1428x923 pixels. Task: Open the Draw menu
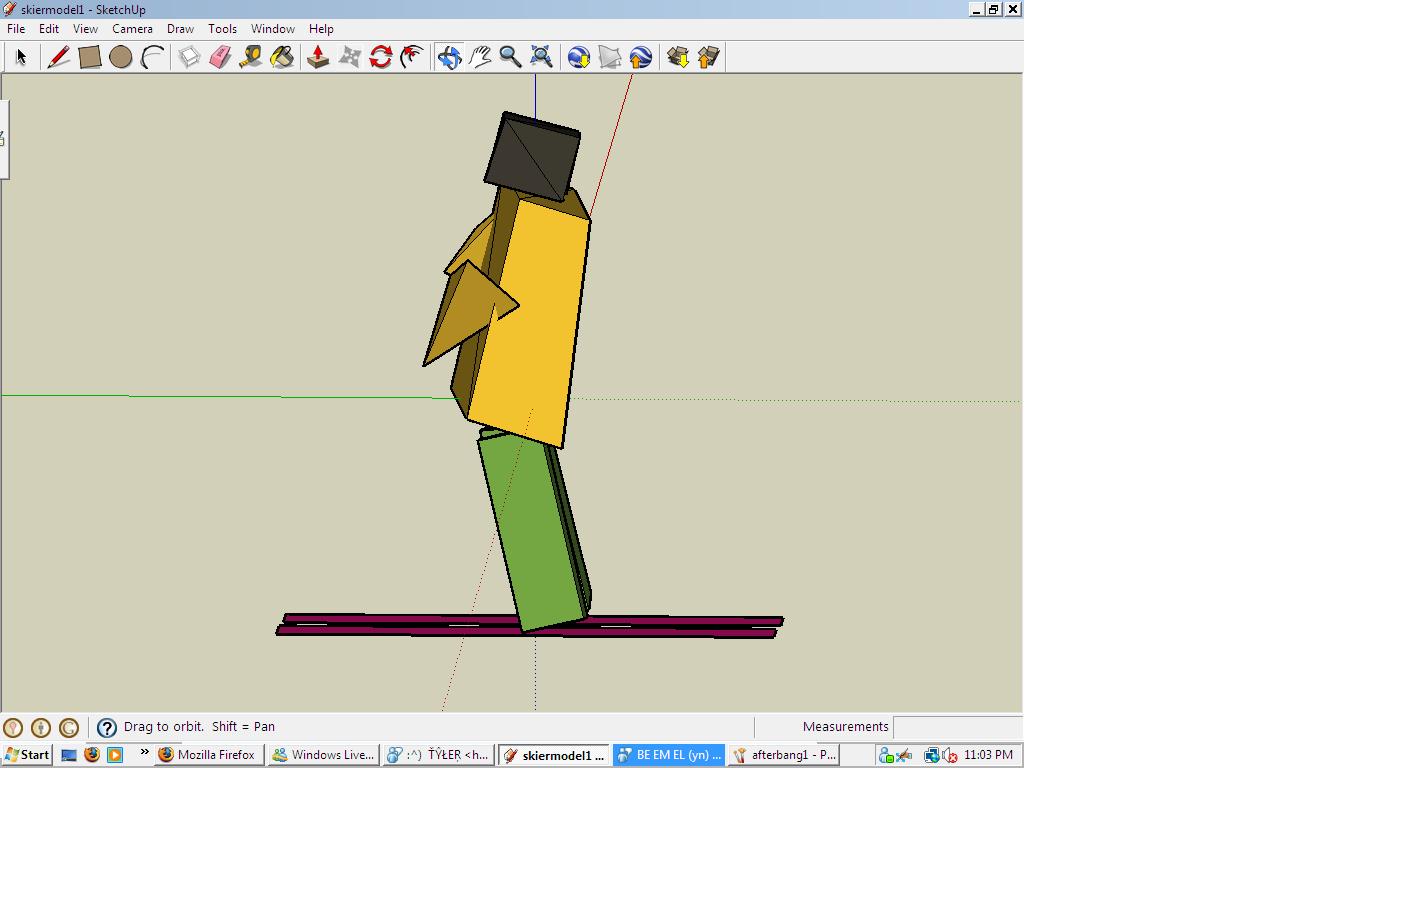coord(180,29)
